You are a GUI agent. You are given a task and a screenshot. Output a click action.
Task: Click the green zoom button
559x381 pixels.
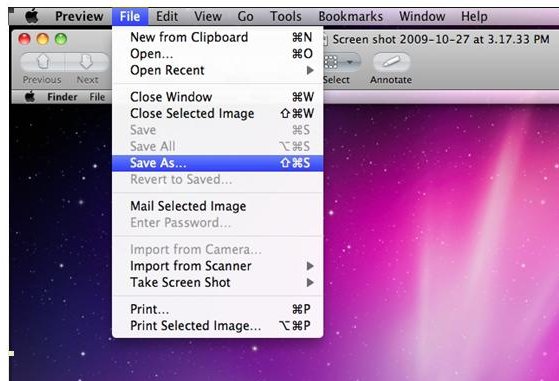pyautogui.click(x=61, y=39)
